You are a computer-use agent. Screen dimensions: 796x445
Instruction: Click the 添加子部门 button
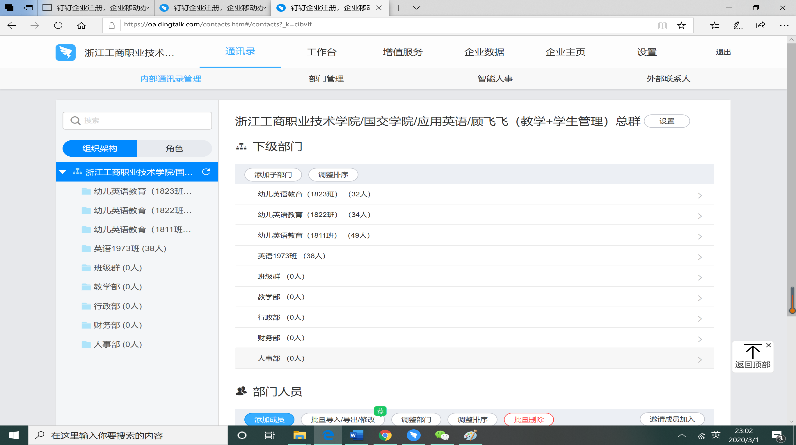(272, 174)
